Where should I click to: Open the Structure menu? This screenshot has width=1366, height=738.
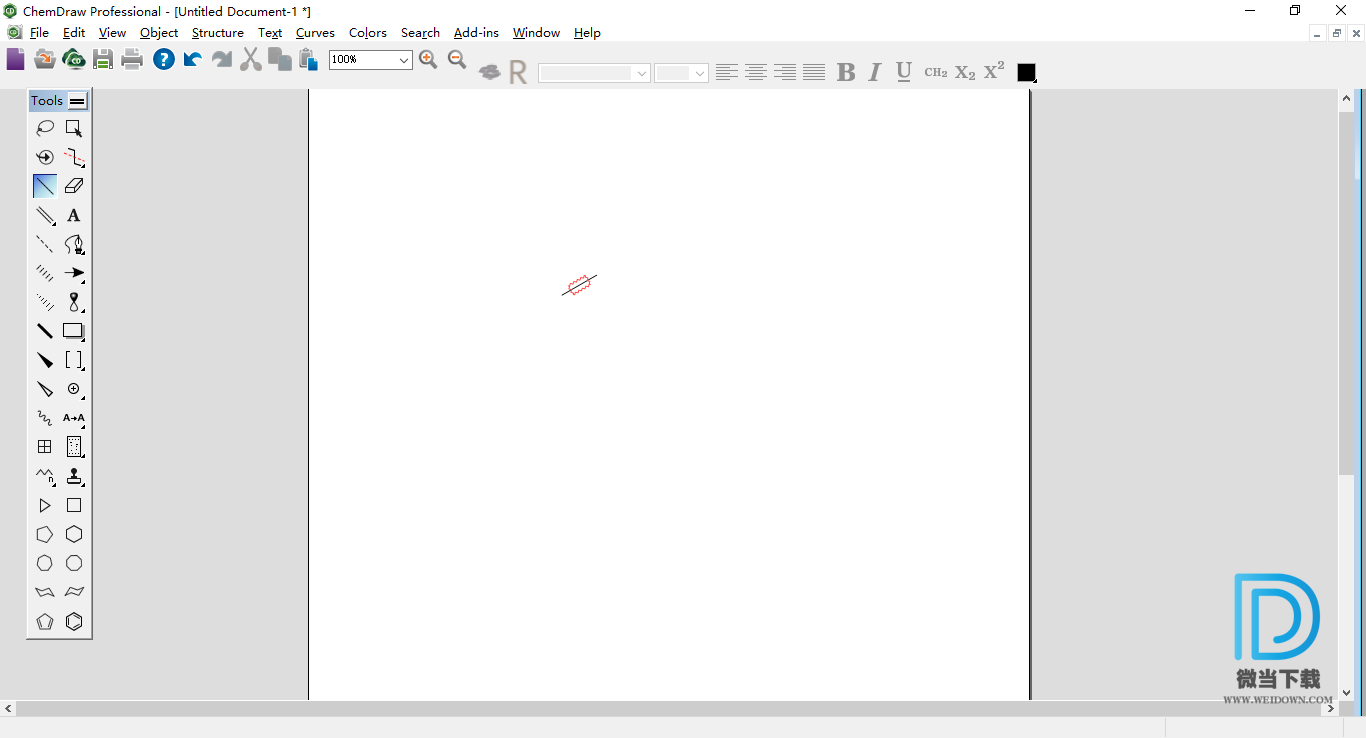pos(217,33)
